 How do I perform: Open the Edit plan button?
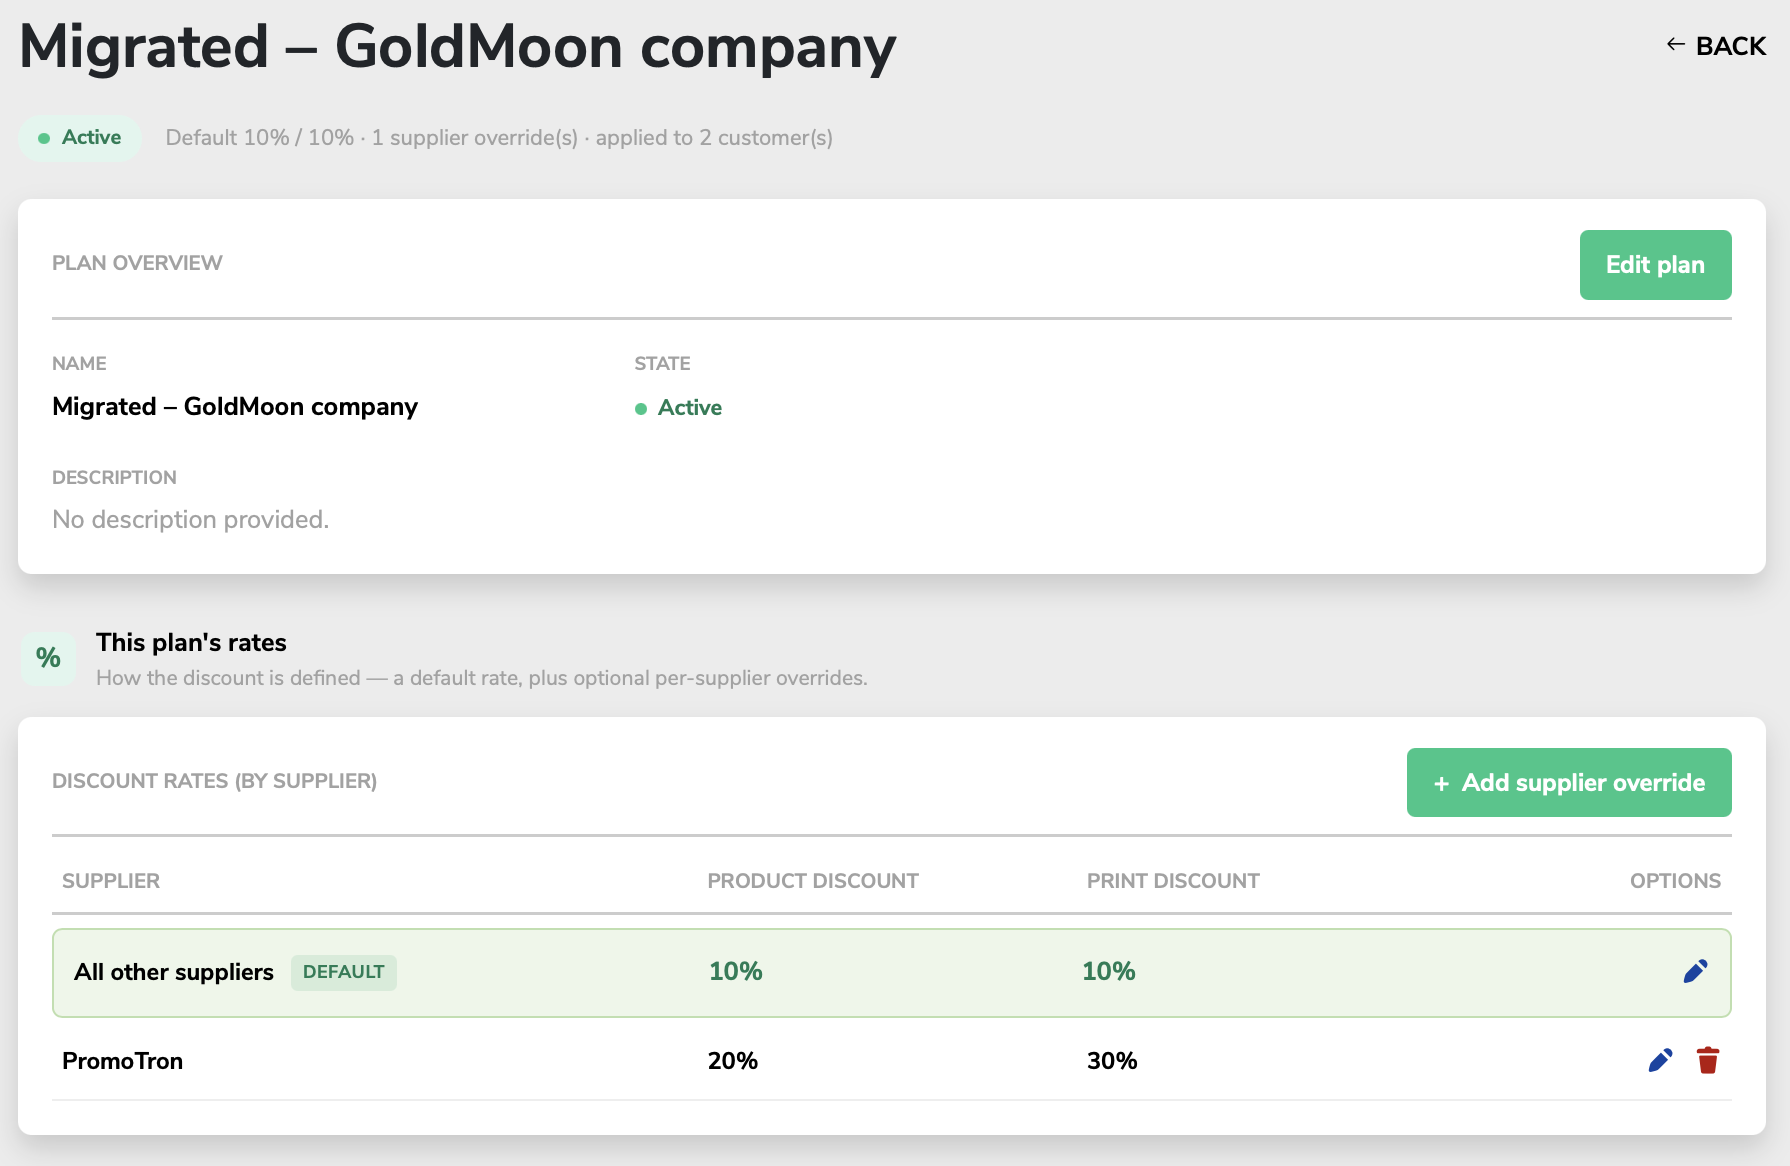pos(1655,265)
